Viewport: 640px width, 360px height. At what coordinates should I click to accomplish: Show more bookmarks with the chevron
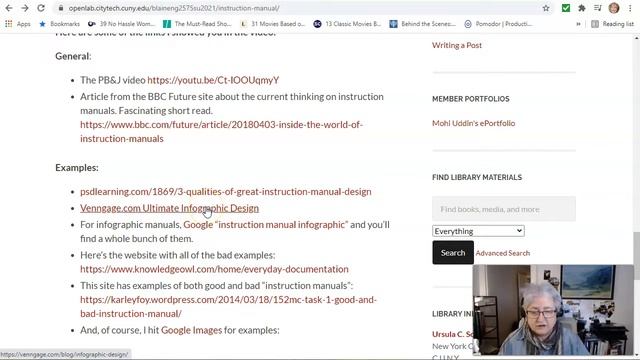tap(578, 24)
